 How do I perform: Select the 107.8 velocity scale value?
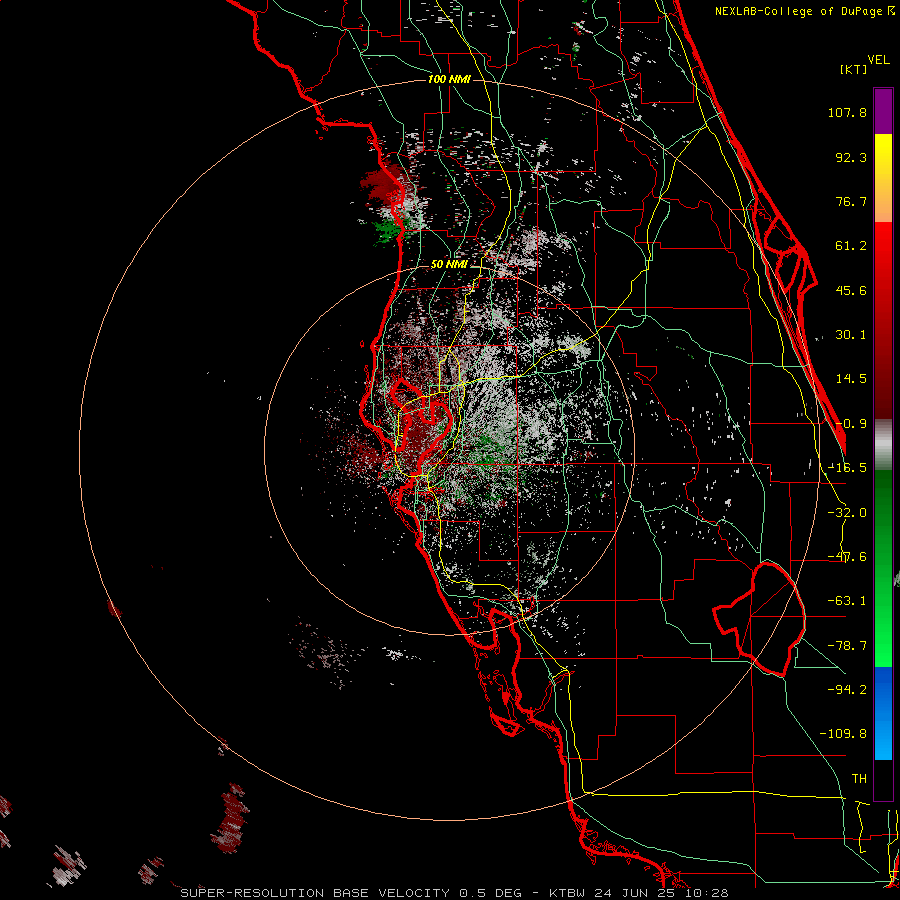847,112
